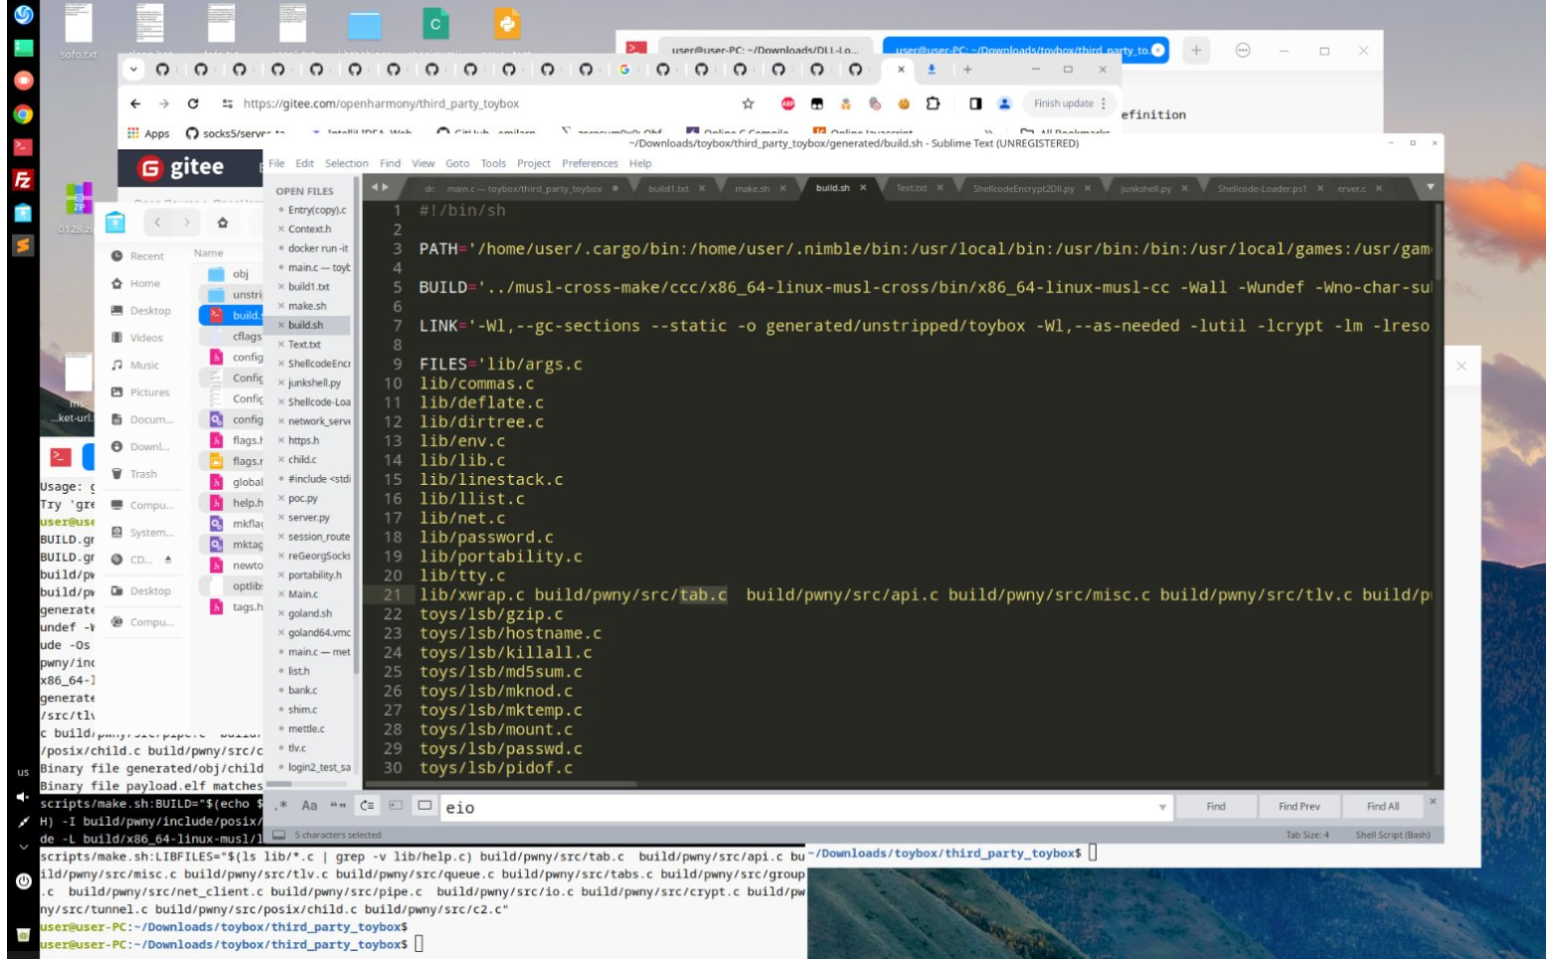Open Sublime tab list dropdown arrow
Screen dimensions: 1546x960
click(1430, 188)
